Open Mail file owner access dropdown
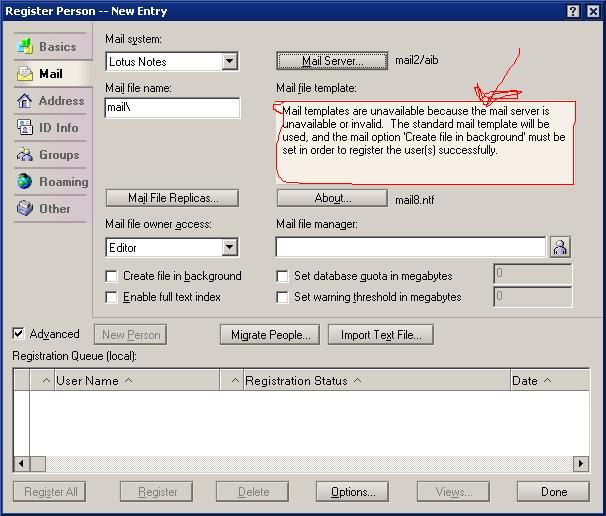The image size is (606, 516). (230, 247)
